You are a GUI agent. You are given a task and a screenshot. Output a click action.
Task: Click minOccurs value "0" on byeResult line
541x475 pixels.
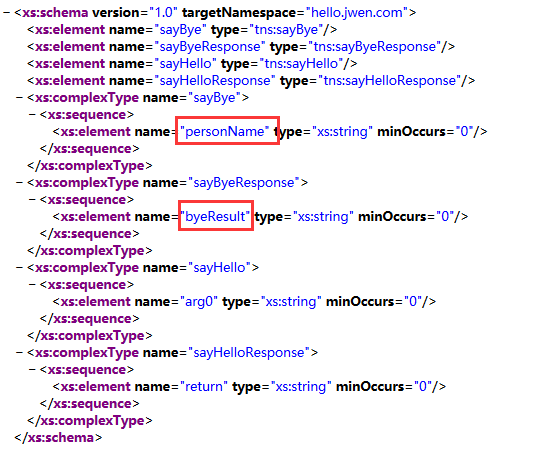[x=445, y=217]
